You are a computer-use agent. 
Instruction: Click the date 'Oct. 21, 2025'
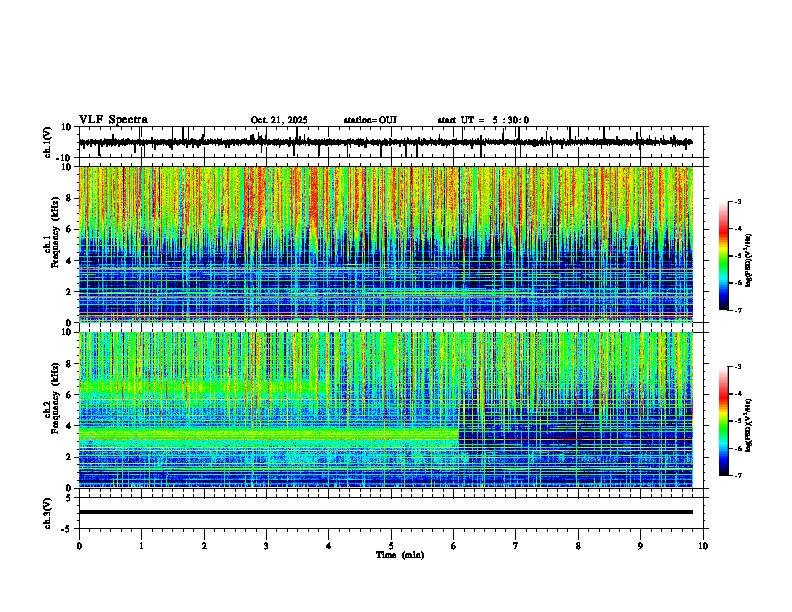(x=279, y=120)
